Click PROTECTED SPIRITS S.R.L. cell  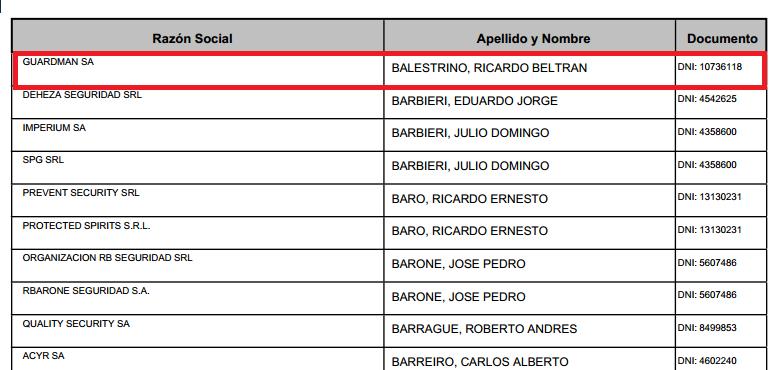pyautogui.click(x=86, y=226)
